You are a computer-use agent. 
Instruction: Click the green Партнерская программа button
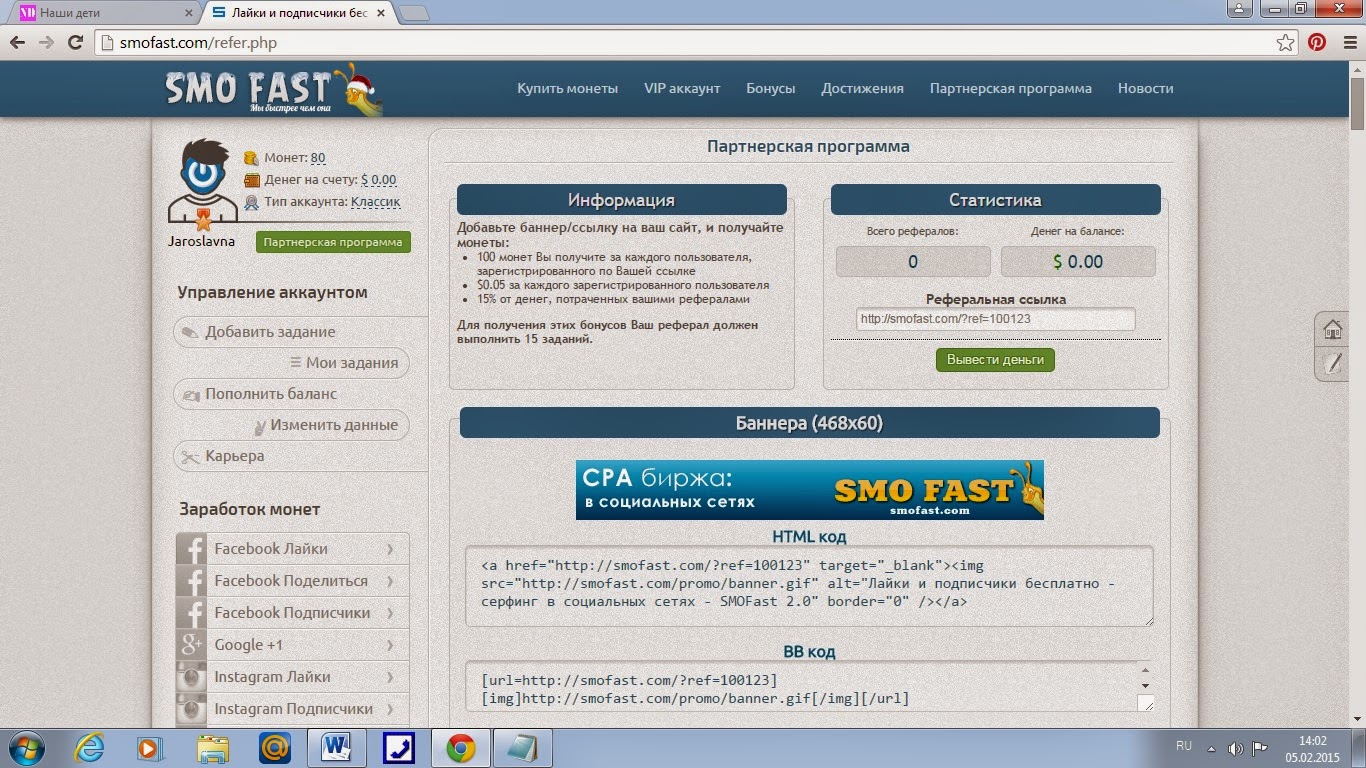(333, 242)
